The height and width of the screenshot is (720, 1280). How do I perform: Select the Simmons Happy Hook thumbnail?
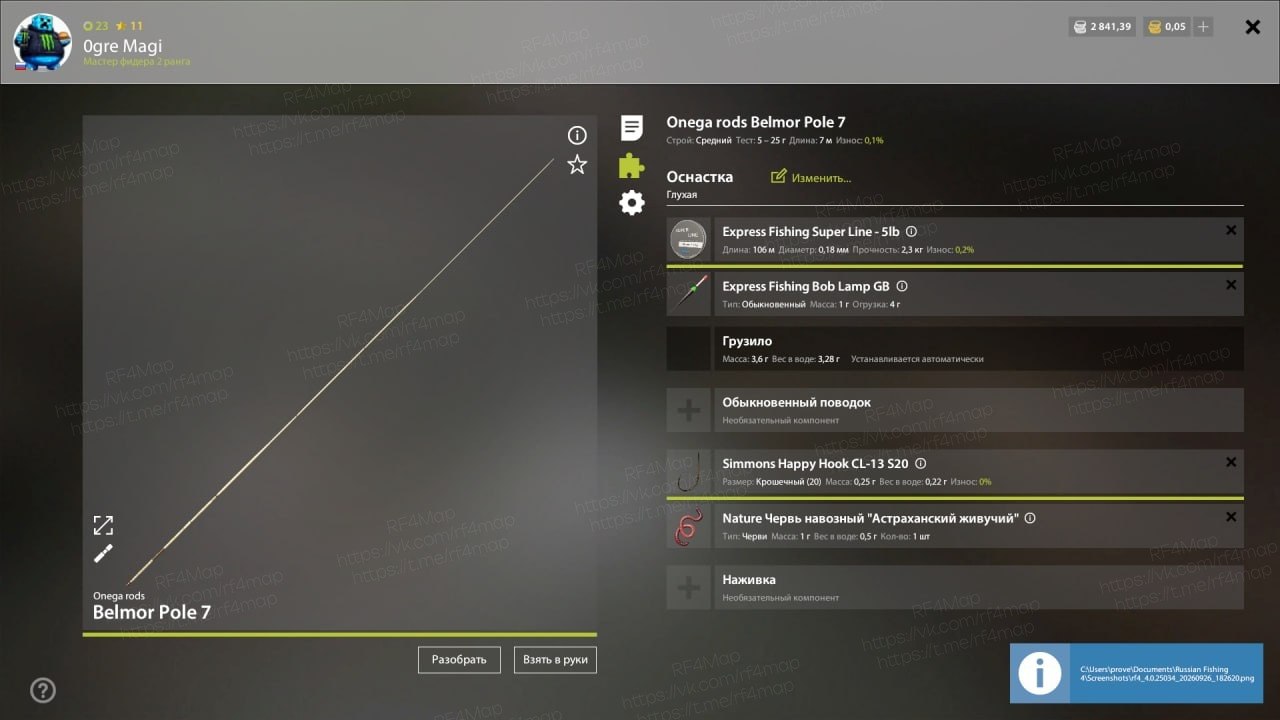coord(688,472)
